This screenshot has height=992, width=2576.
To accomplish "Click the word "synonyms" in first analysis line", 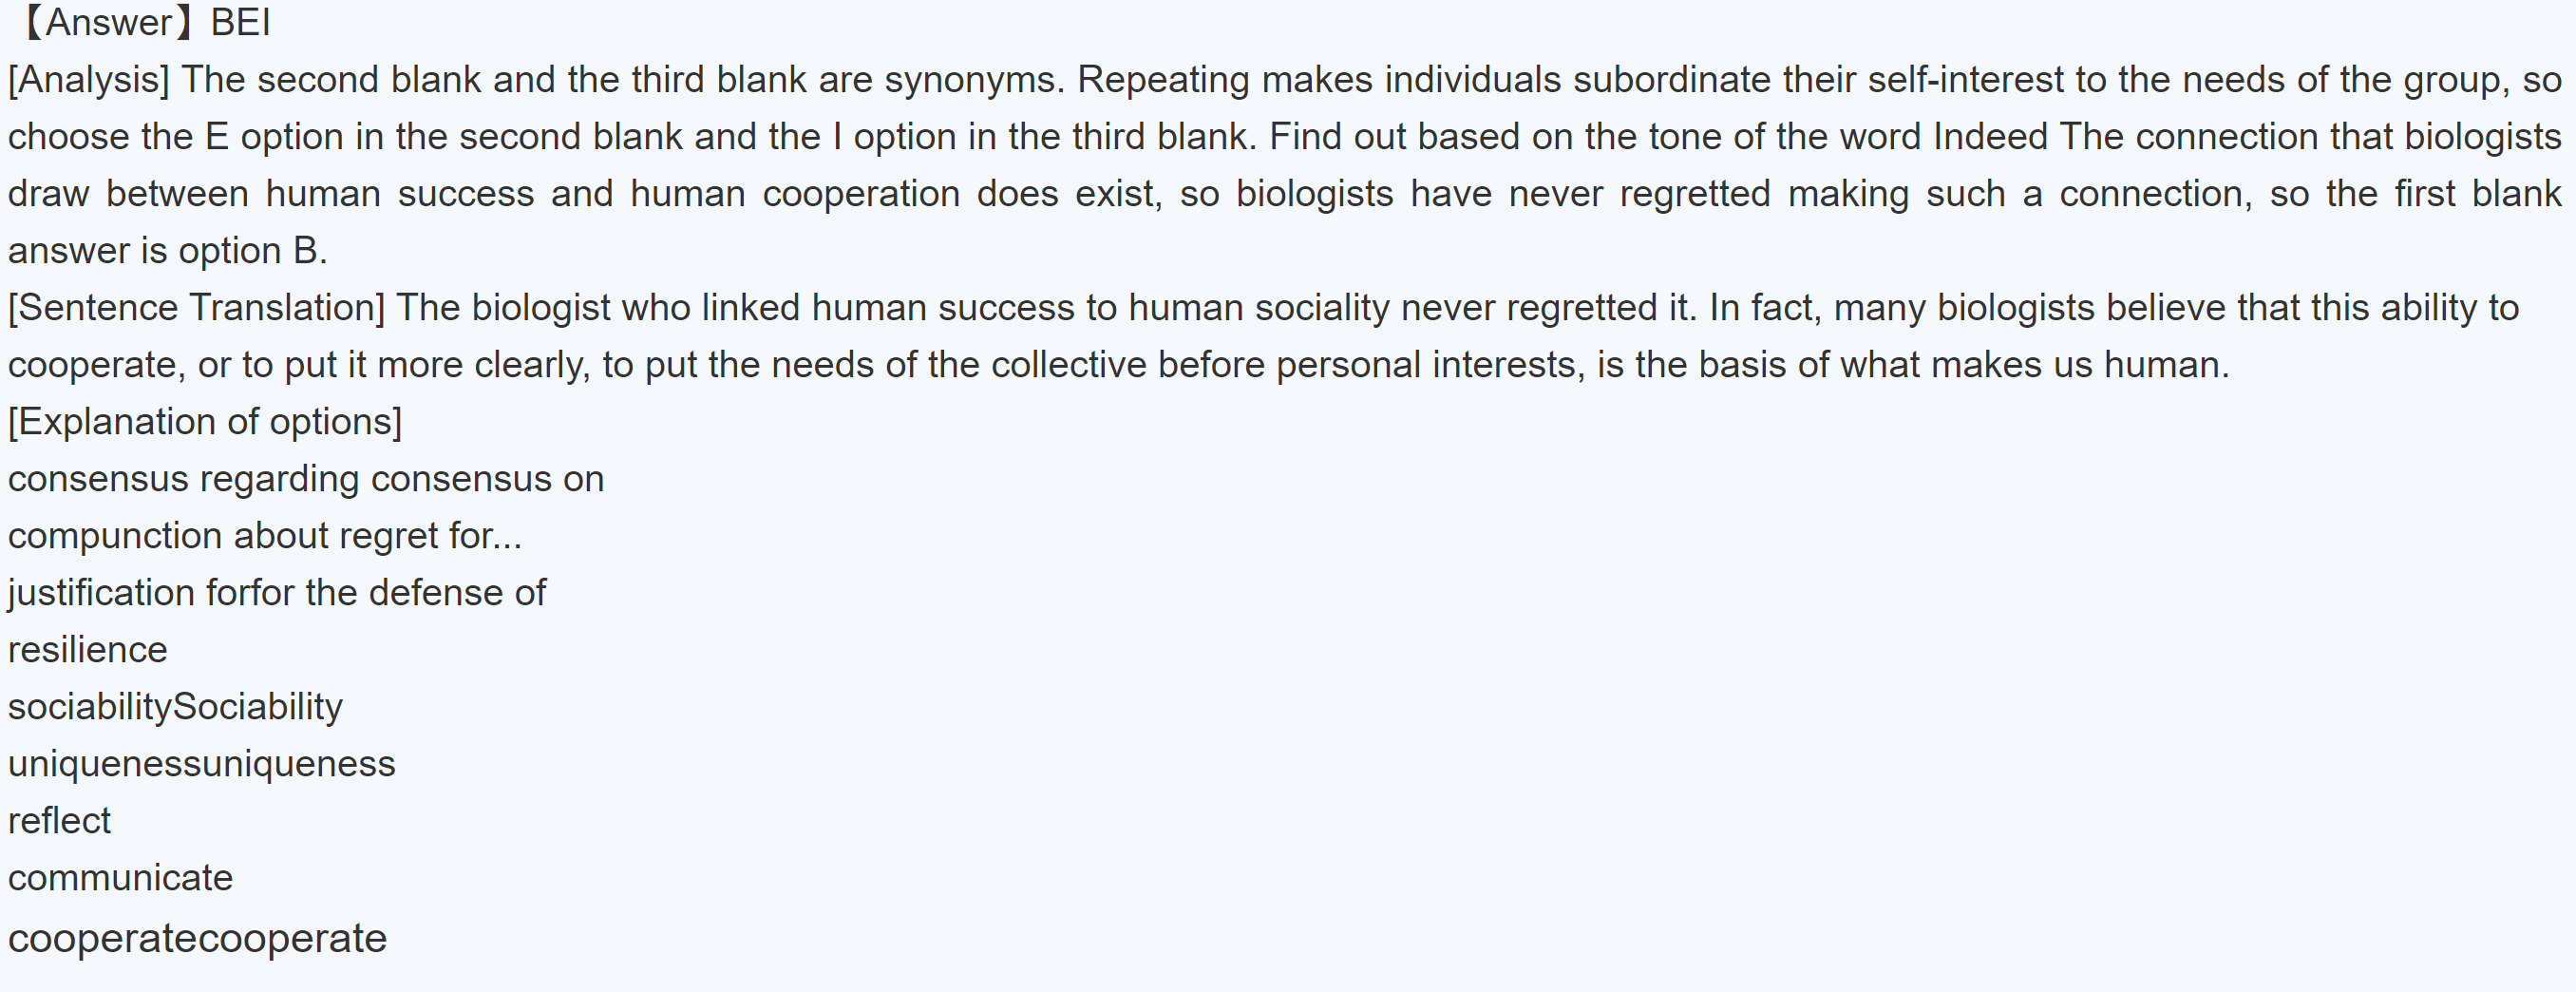I will pyautogui.click(x=970, y=80).
